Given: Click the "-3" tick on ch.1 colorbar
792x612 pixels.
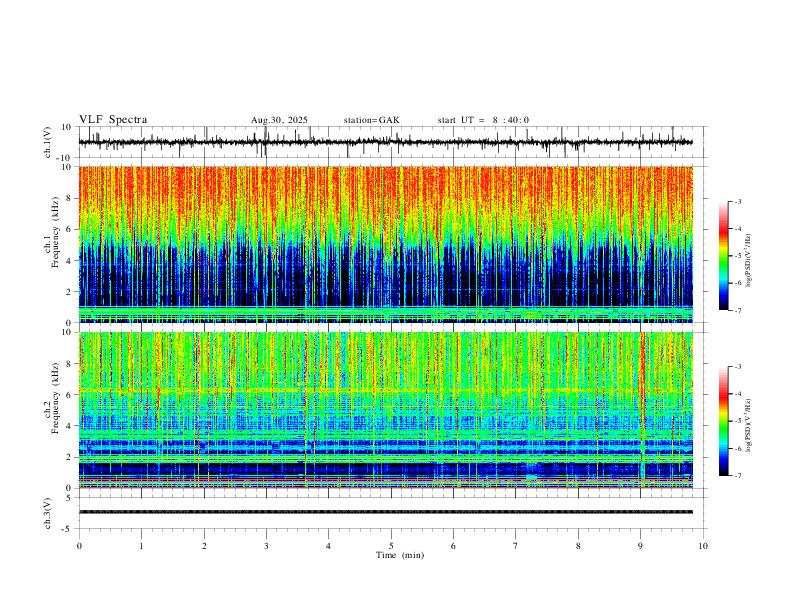Looking at the screenshot, I should (737, 201).
